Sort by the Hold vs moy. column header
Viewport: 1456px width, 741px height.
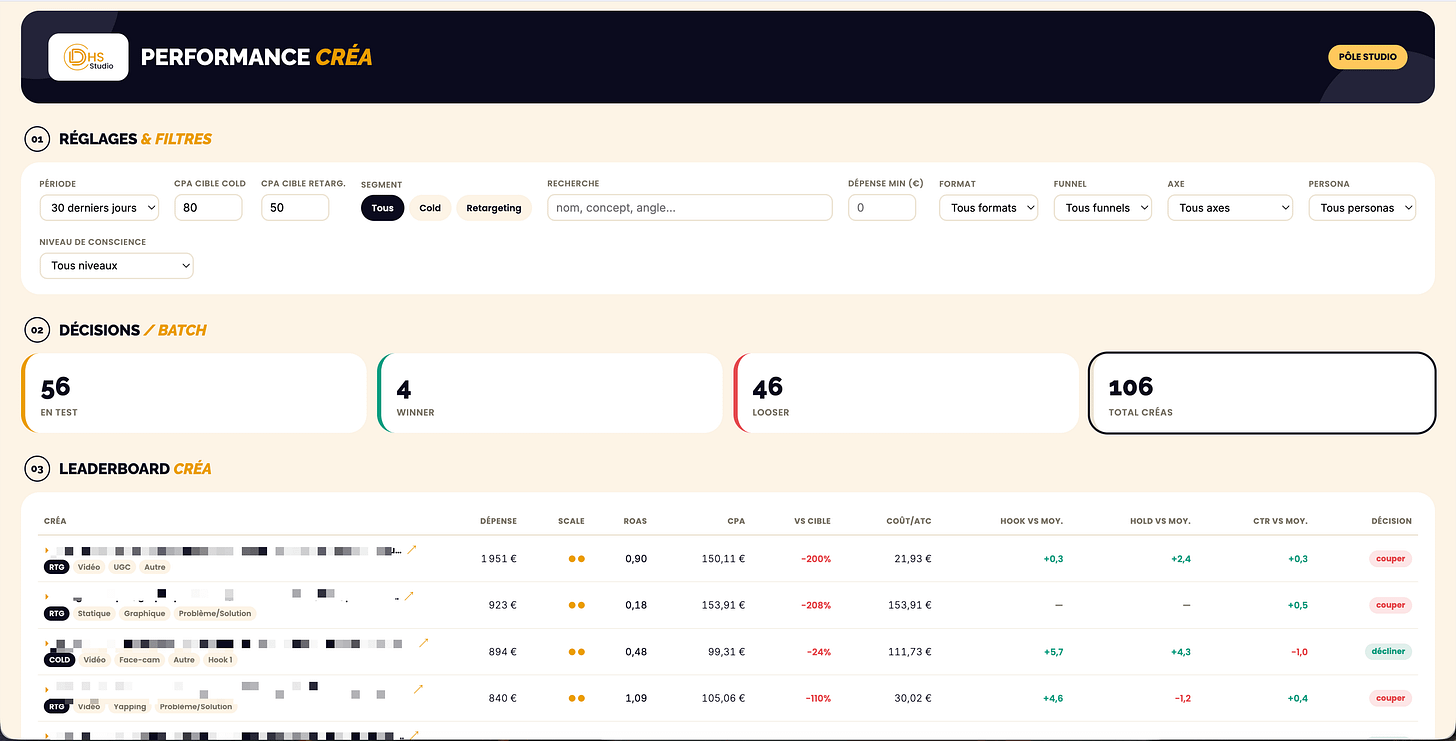(x=1160, y=521)
